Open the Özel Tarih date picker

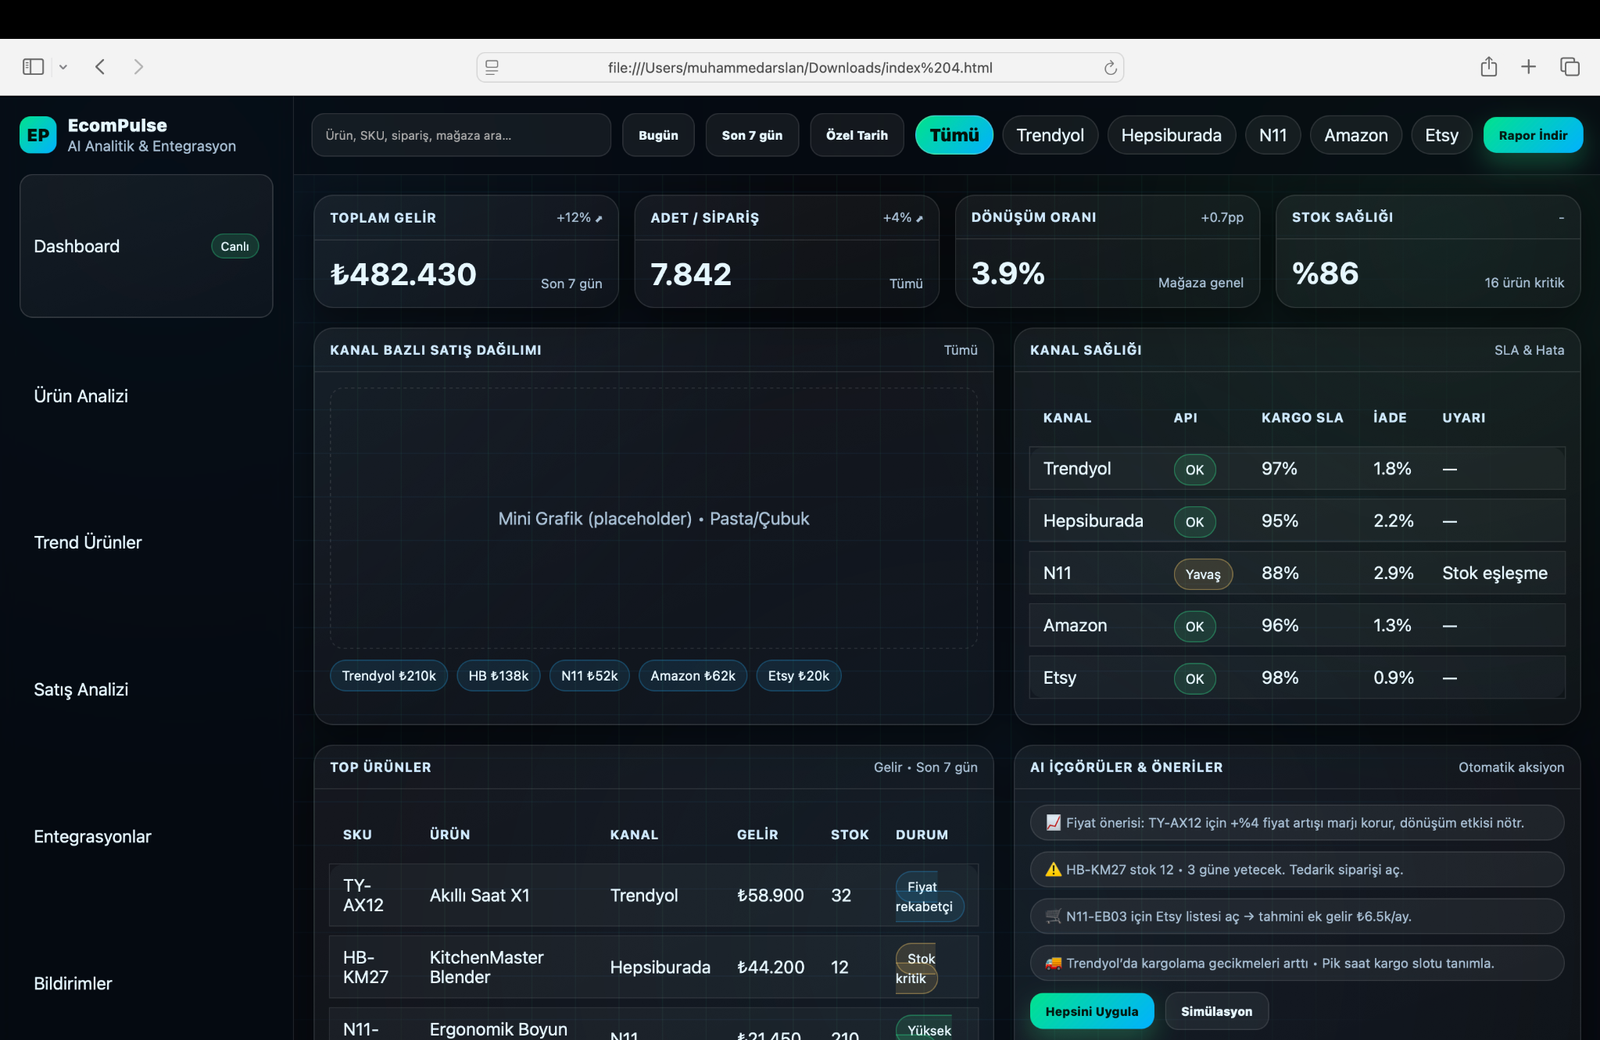click(x=856, y=135)
